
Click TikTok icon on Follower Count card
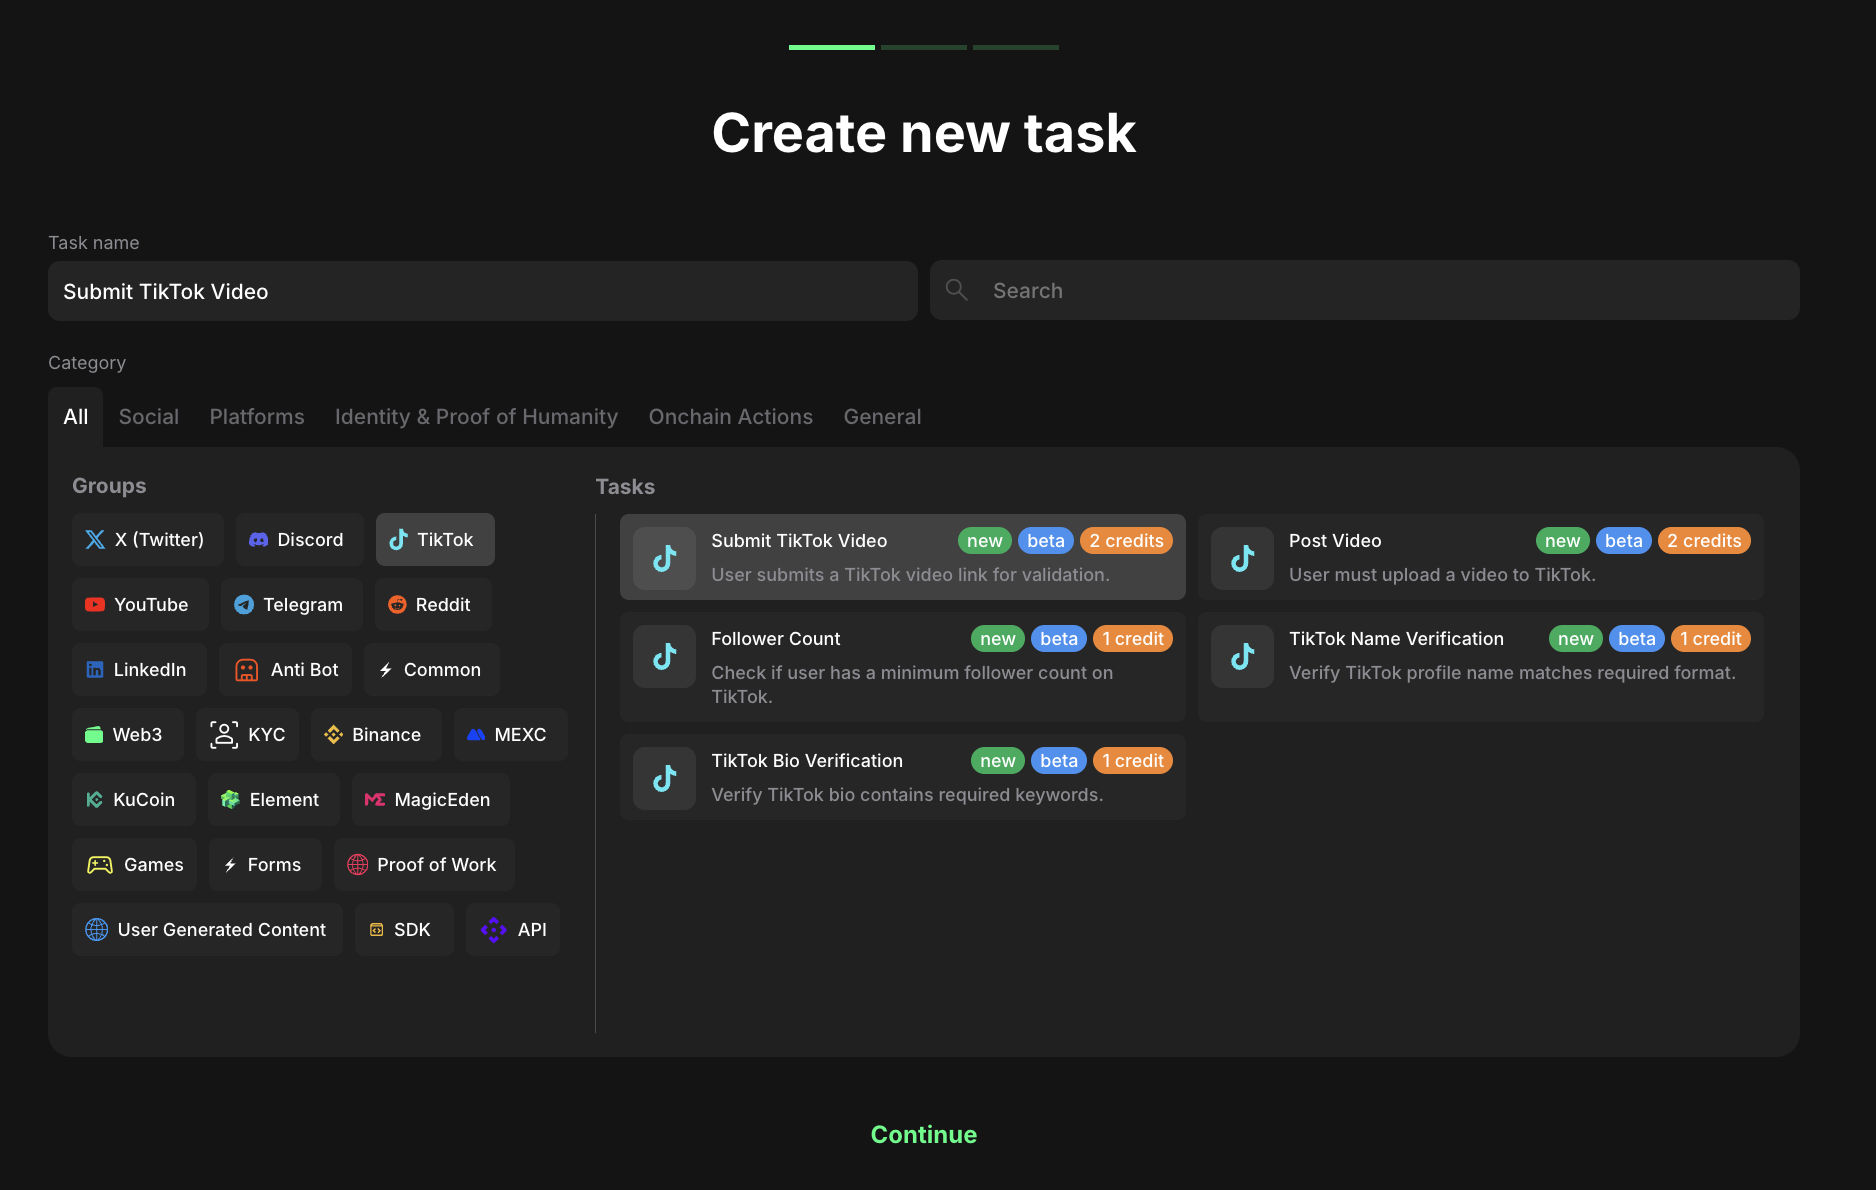(x=664, y=656)
